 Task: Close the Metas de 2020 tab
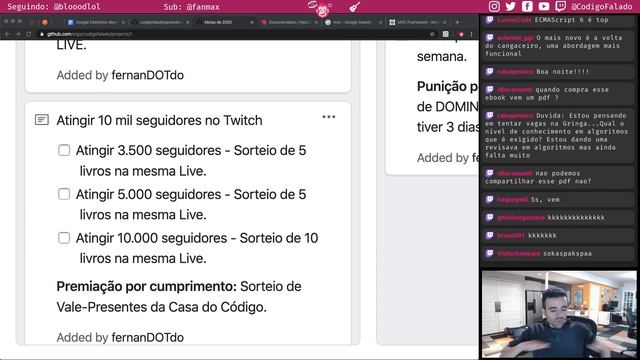tap(251, 22)
